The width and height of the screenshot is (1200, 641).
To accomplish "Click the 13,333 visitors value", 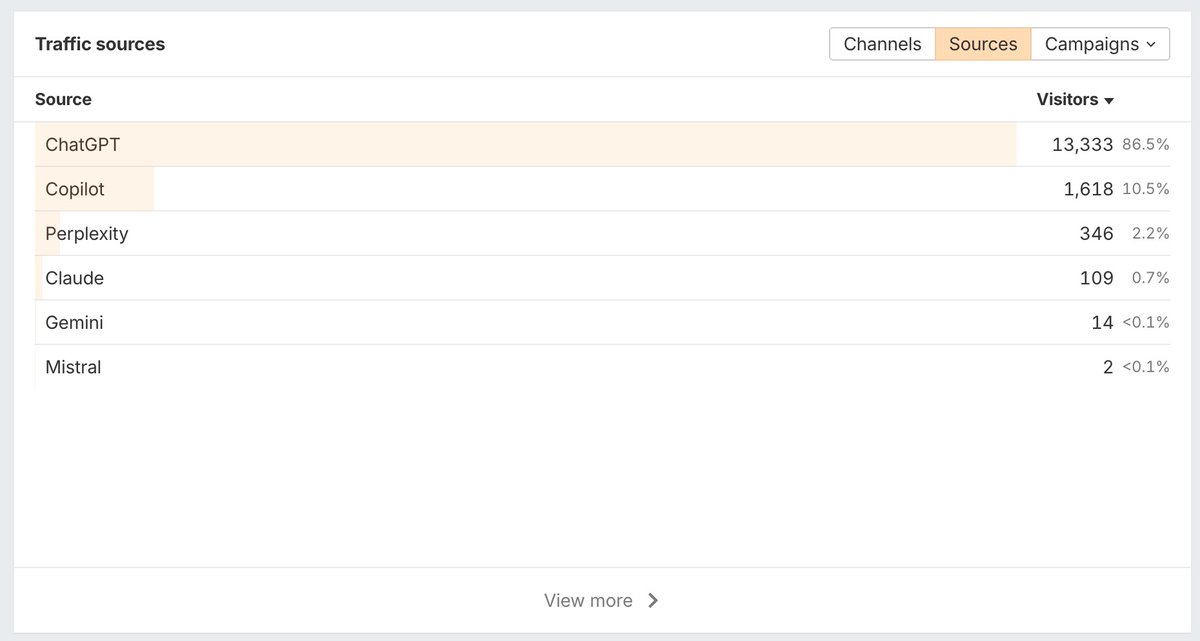I will coord(1082,145).
